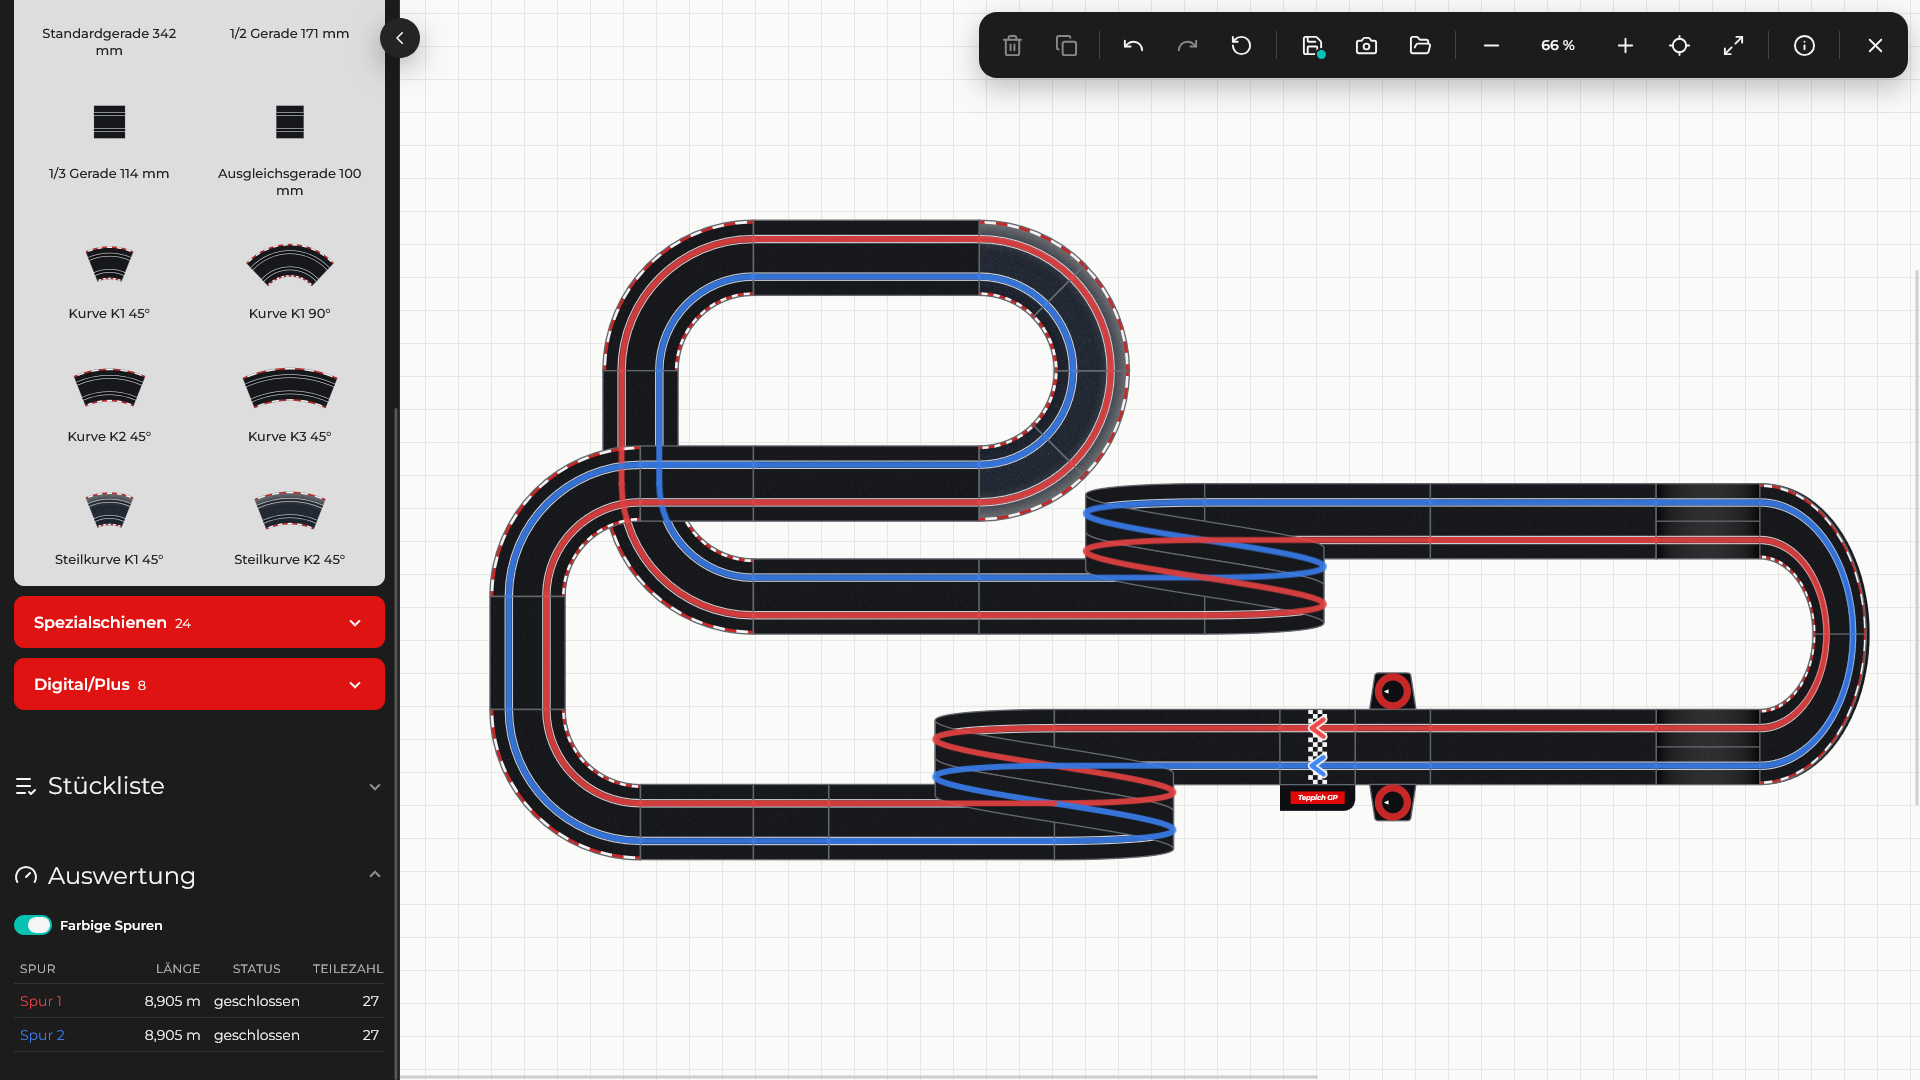Collapse the sidebar with the arrow button

tap(400, 38)
